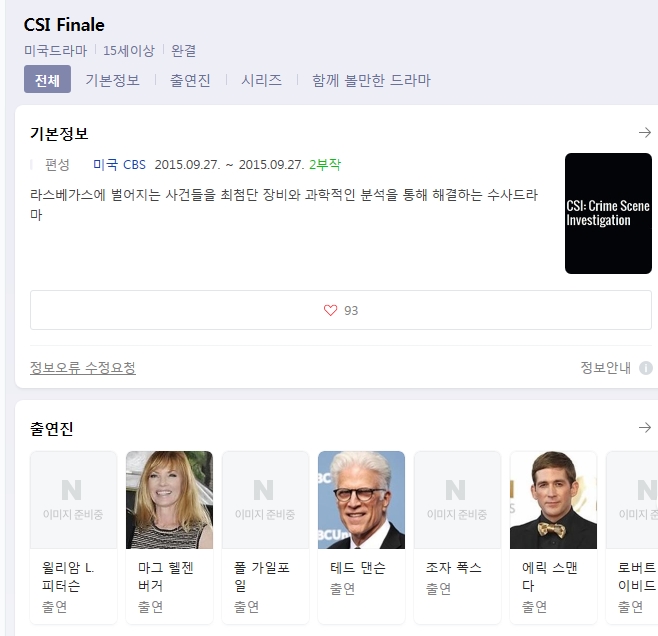
Task: Open 기본정보 section arrow
Action: point(644,133)
